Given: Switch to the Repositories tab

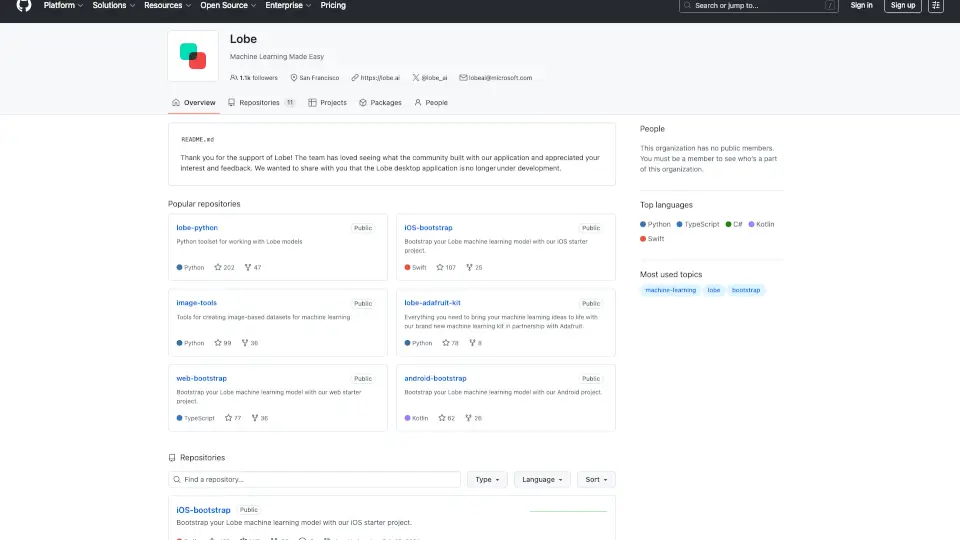Looking at the screenshot, I should coord(260,103).
